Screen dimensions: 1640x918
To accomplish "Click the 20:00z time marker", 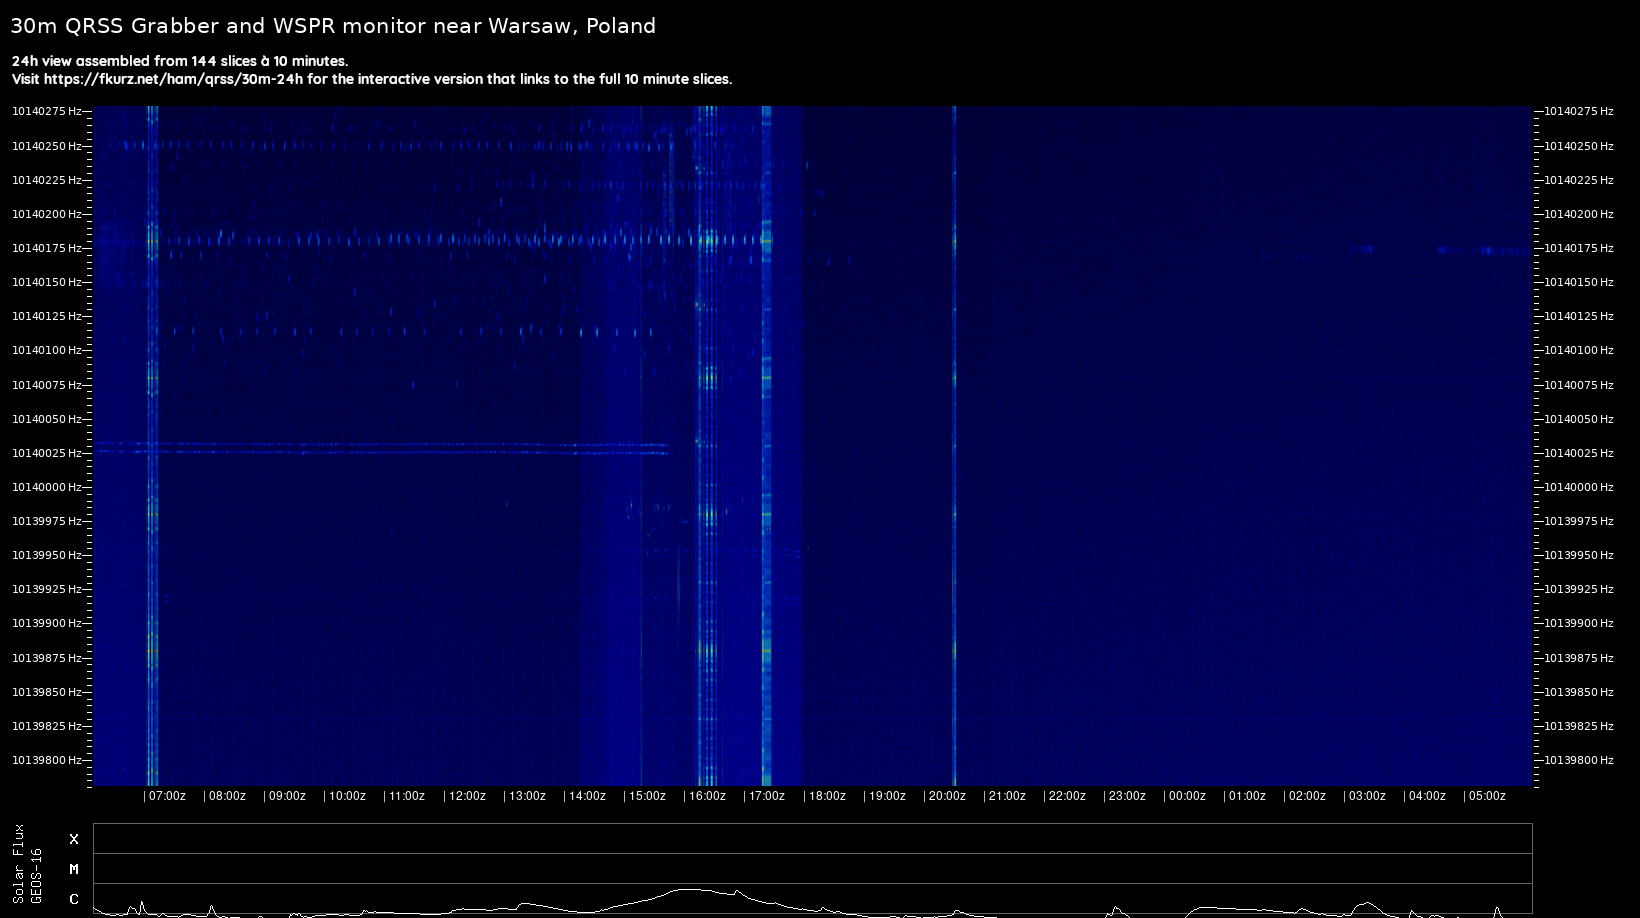I will tap(946, 796).
